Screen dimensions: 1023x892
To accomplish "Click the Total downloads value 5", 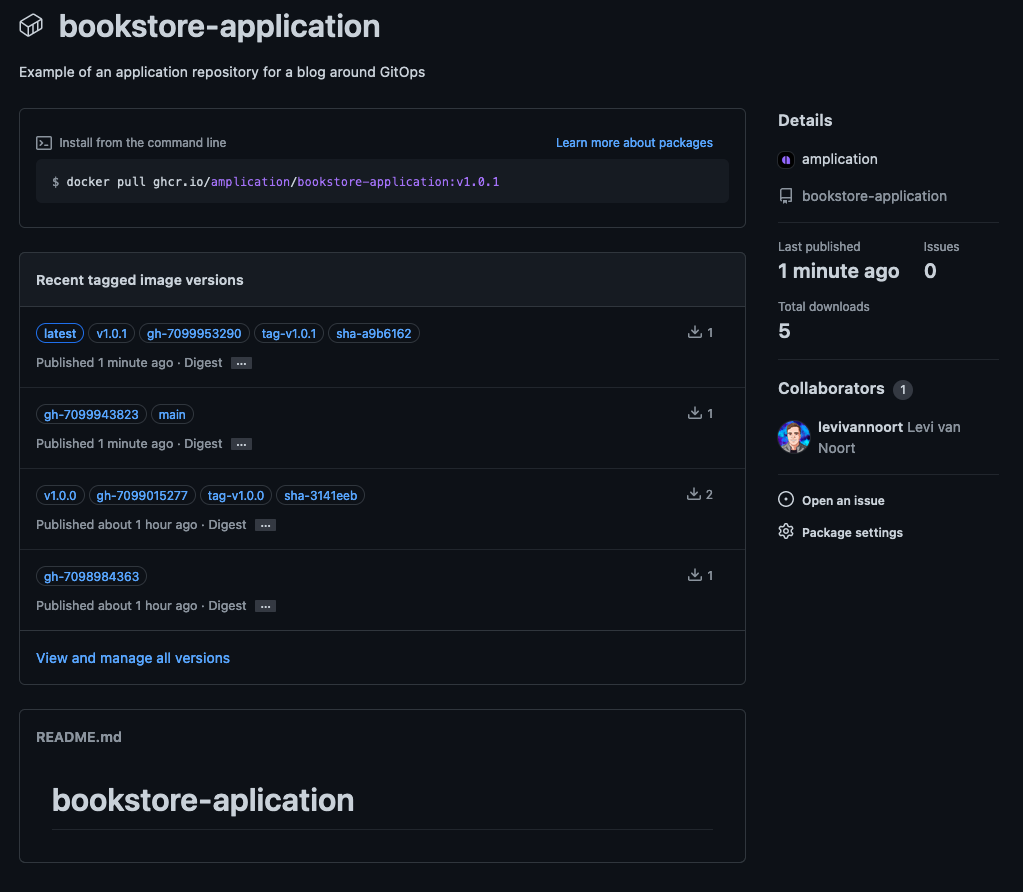I will (x=784, y=331).
